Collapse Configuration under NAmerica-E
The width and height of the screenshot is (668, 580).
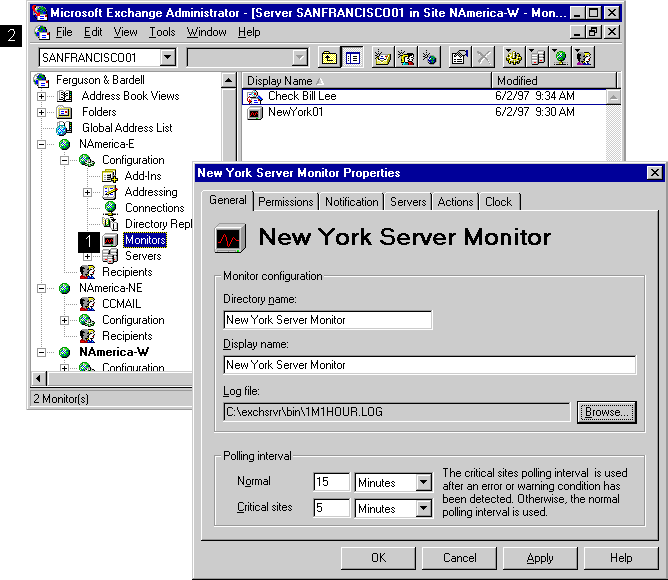[64, 160]
